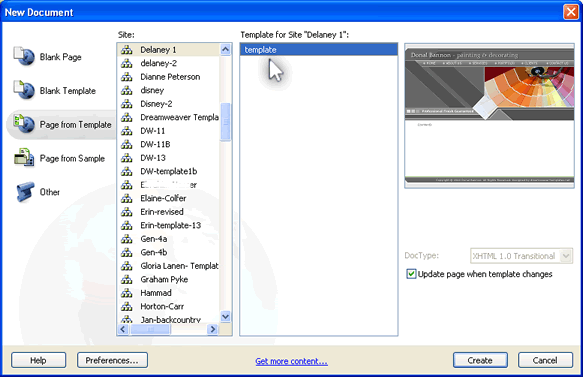The image size is (583, 377).
Task: Click the site icon beside DW-11
Action: [x=127, y=131]
